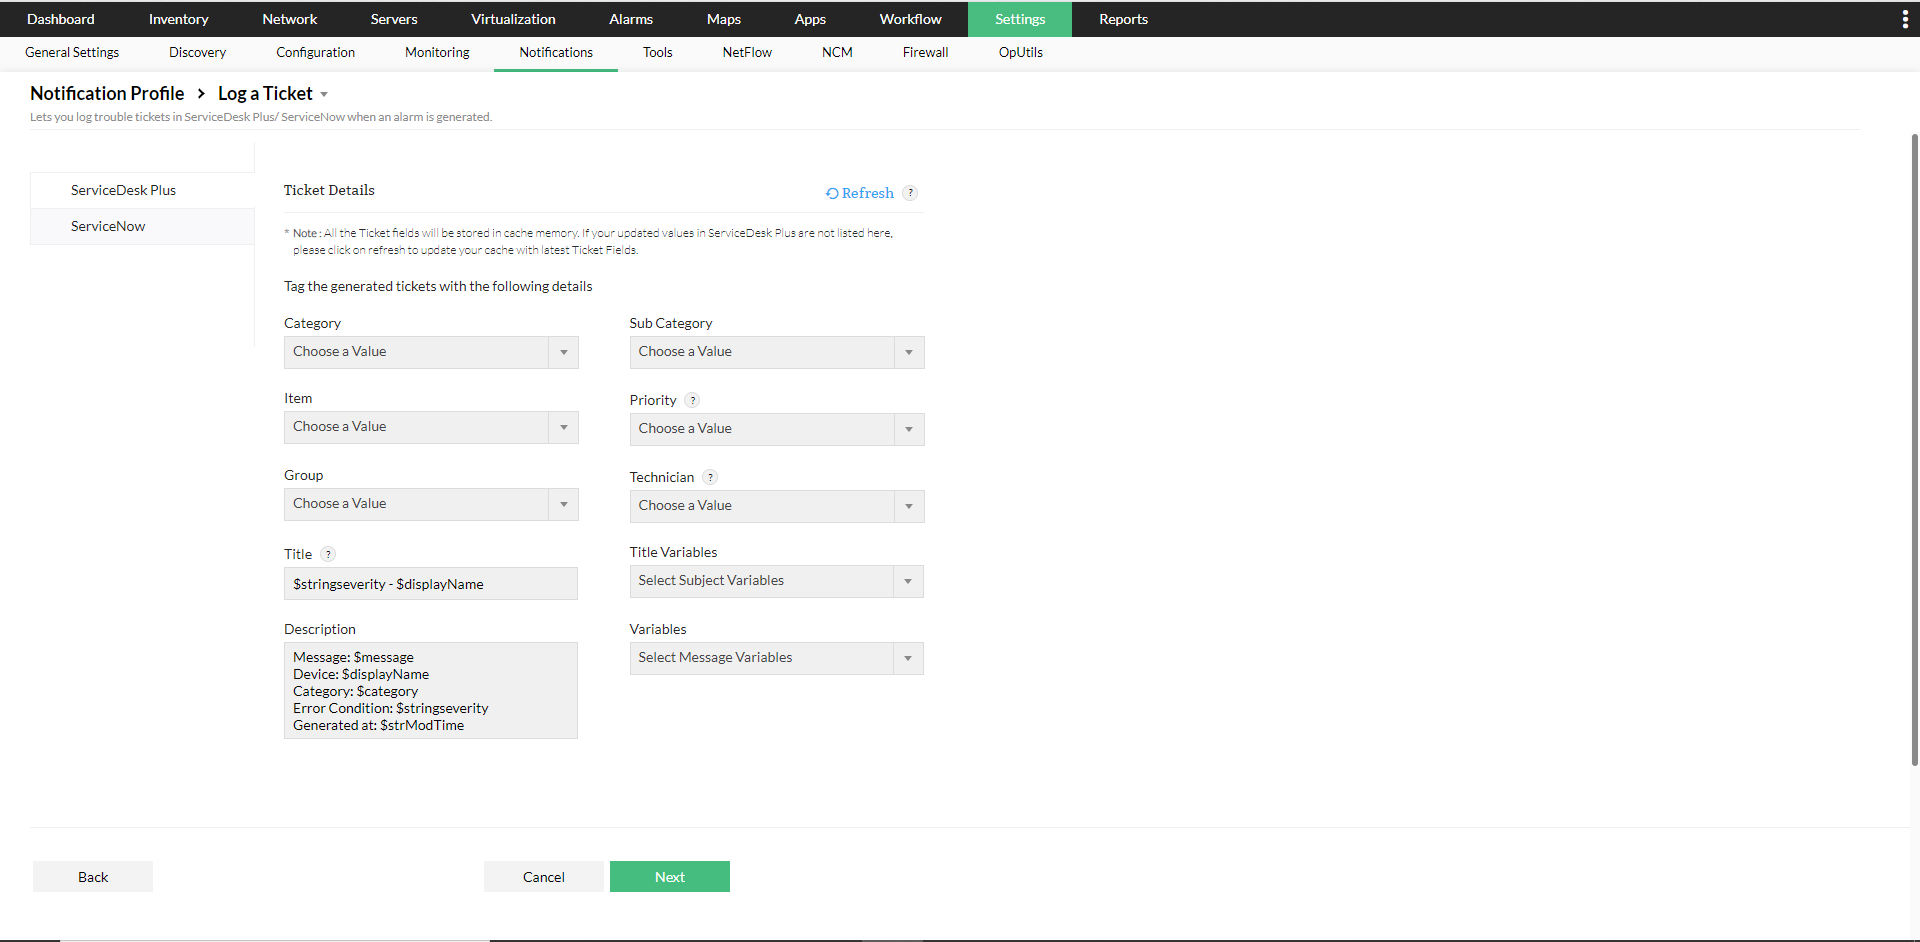This screenshot has height=942, width=1920.
Task: Open the vertical dots menu in top-right corner
Action: coord(1905,19)
